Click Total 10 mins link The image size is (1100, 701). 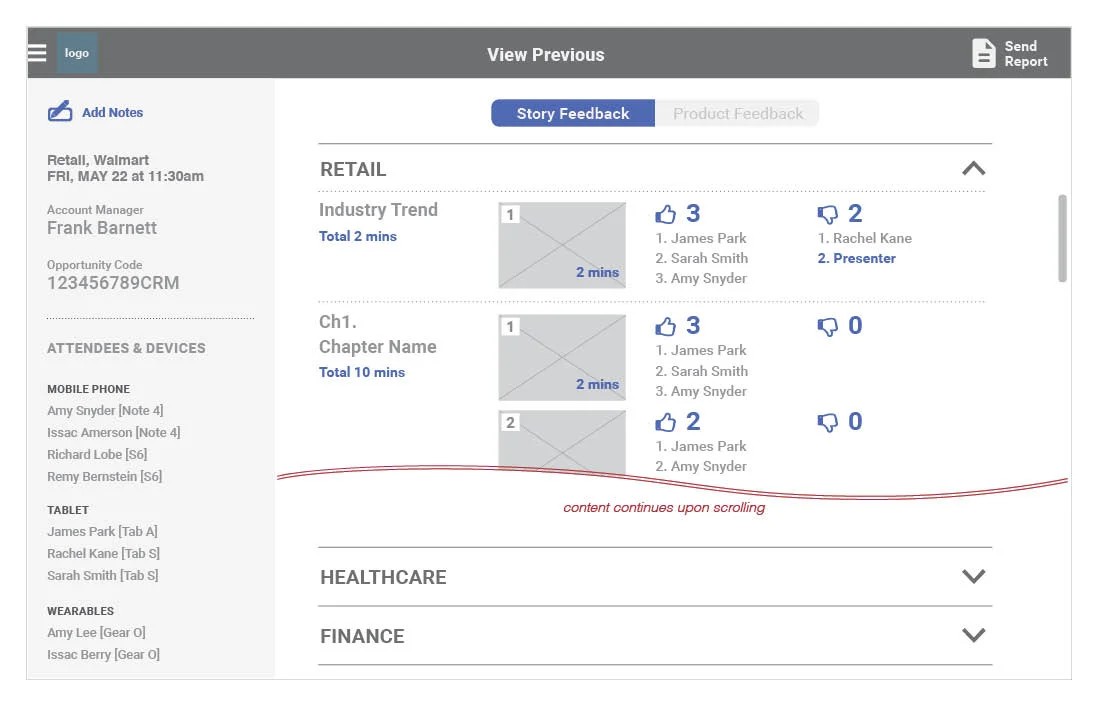pos(362,372)
